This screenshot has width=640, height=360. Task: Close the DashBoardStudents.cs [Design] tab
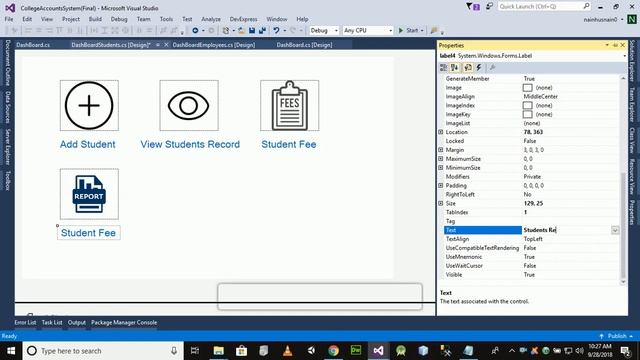point(166,45)
